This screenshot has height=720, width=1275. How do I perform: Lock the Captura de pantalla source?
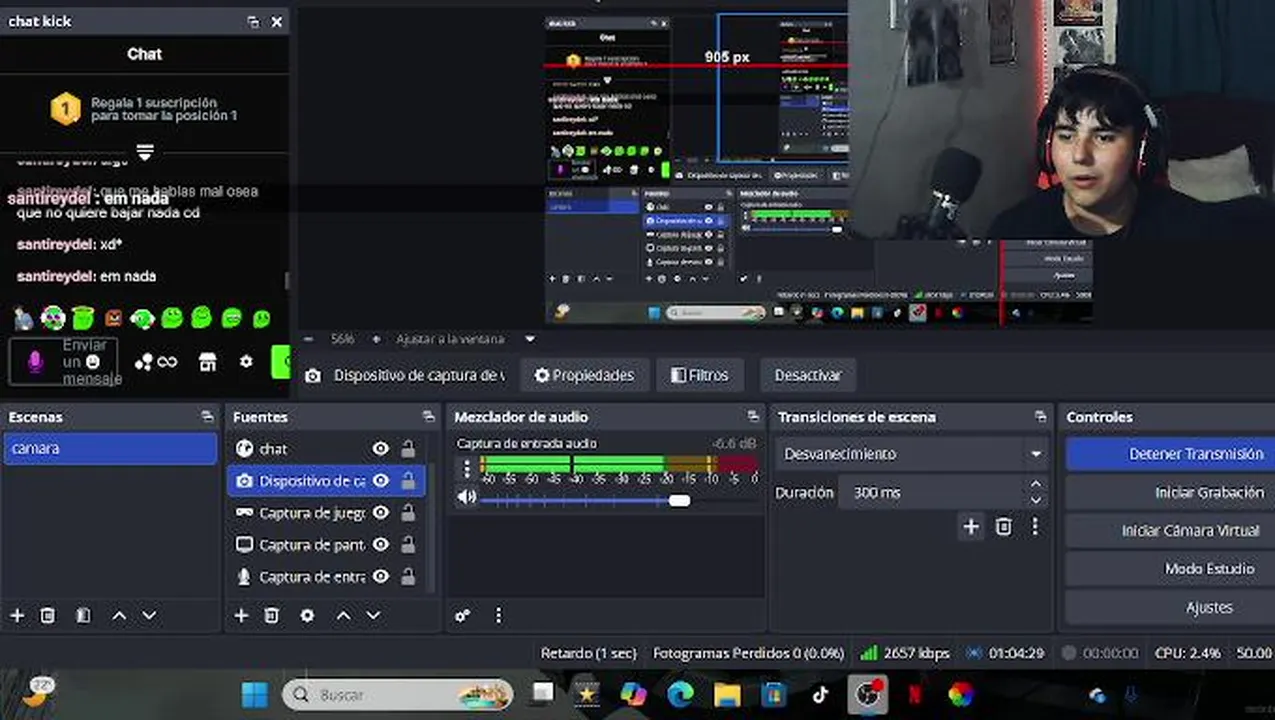(408, 545)
